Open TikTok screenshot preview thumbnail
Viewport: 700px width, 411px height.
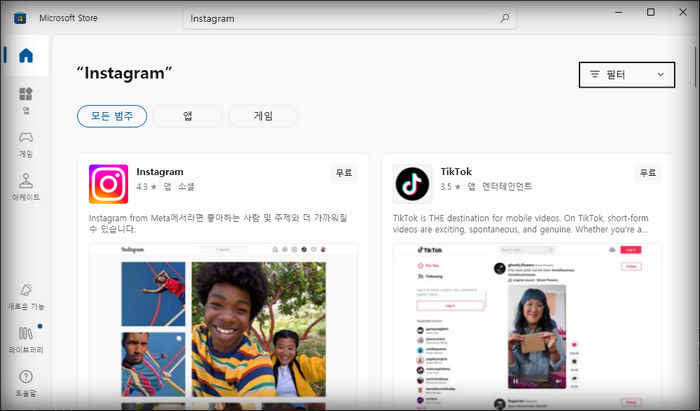click(x=527, y=327)
